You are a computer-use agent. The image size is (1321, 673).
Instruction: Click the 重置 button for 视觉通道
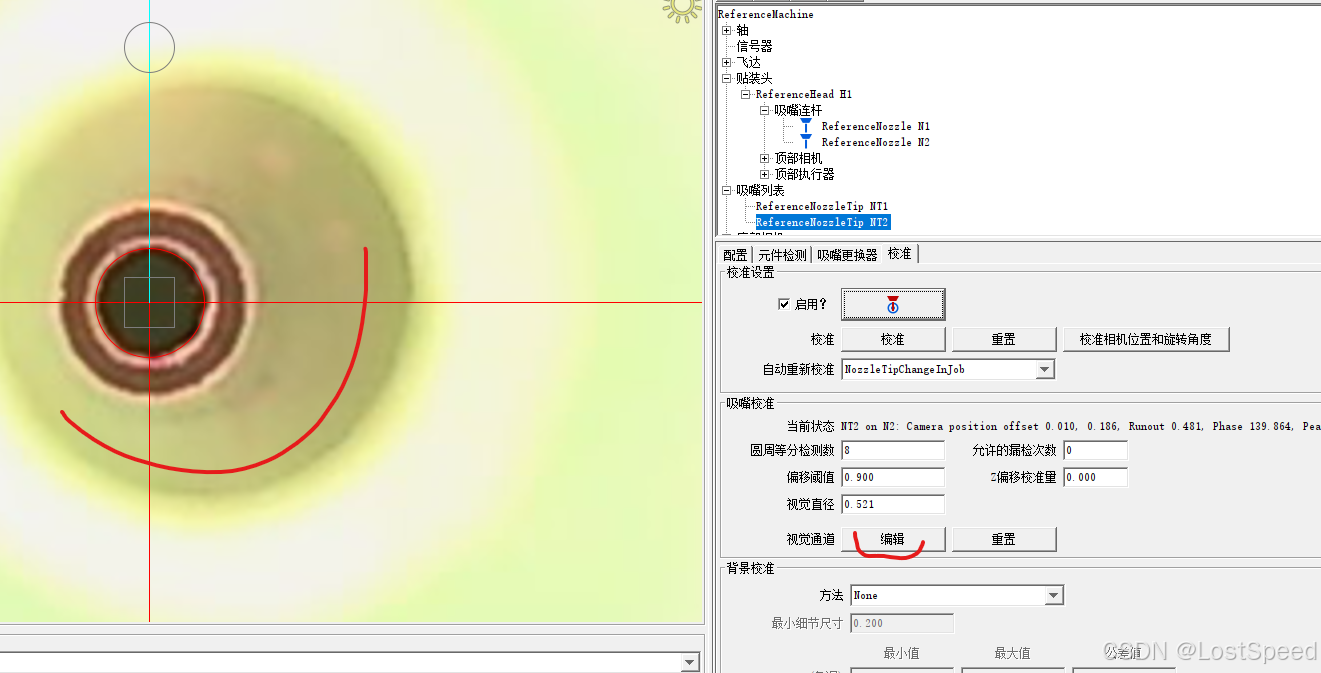(x=1004, y=539)
